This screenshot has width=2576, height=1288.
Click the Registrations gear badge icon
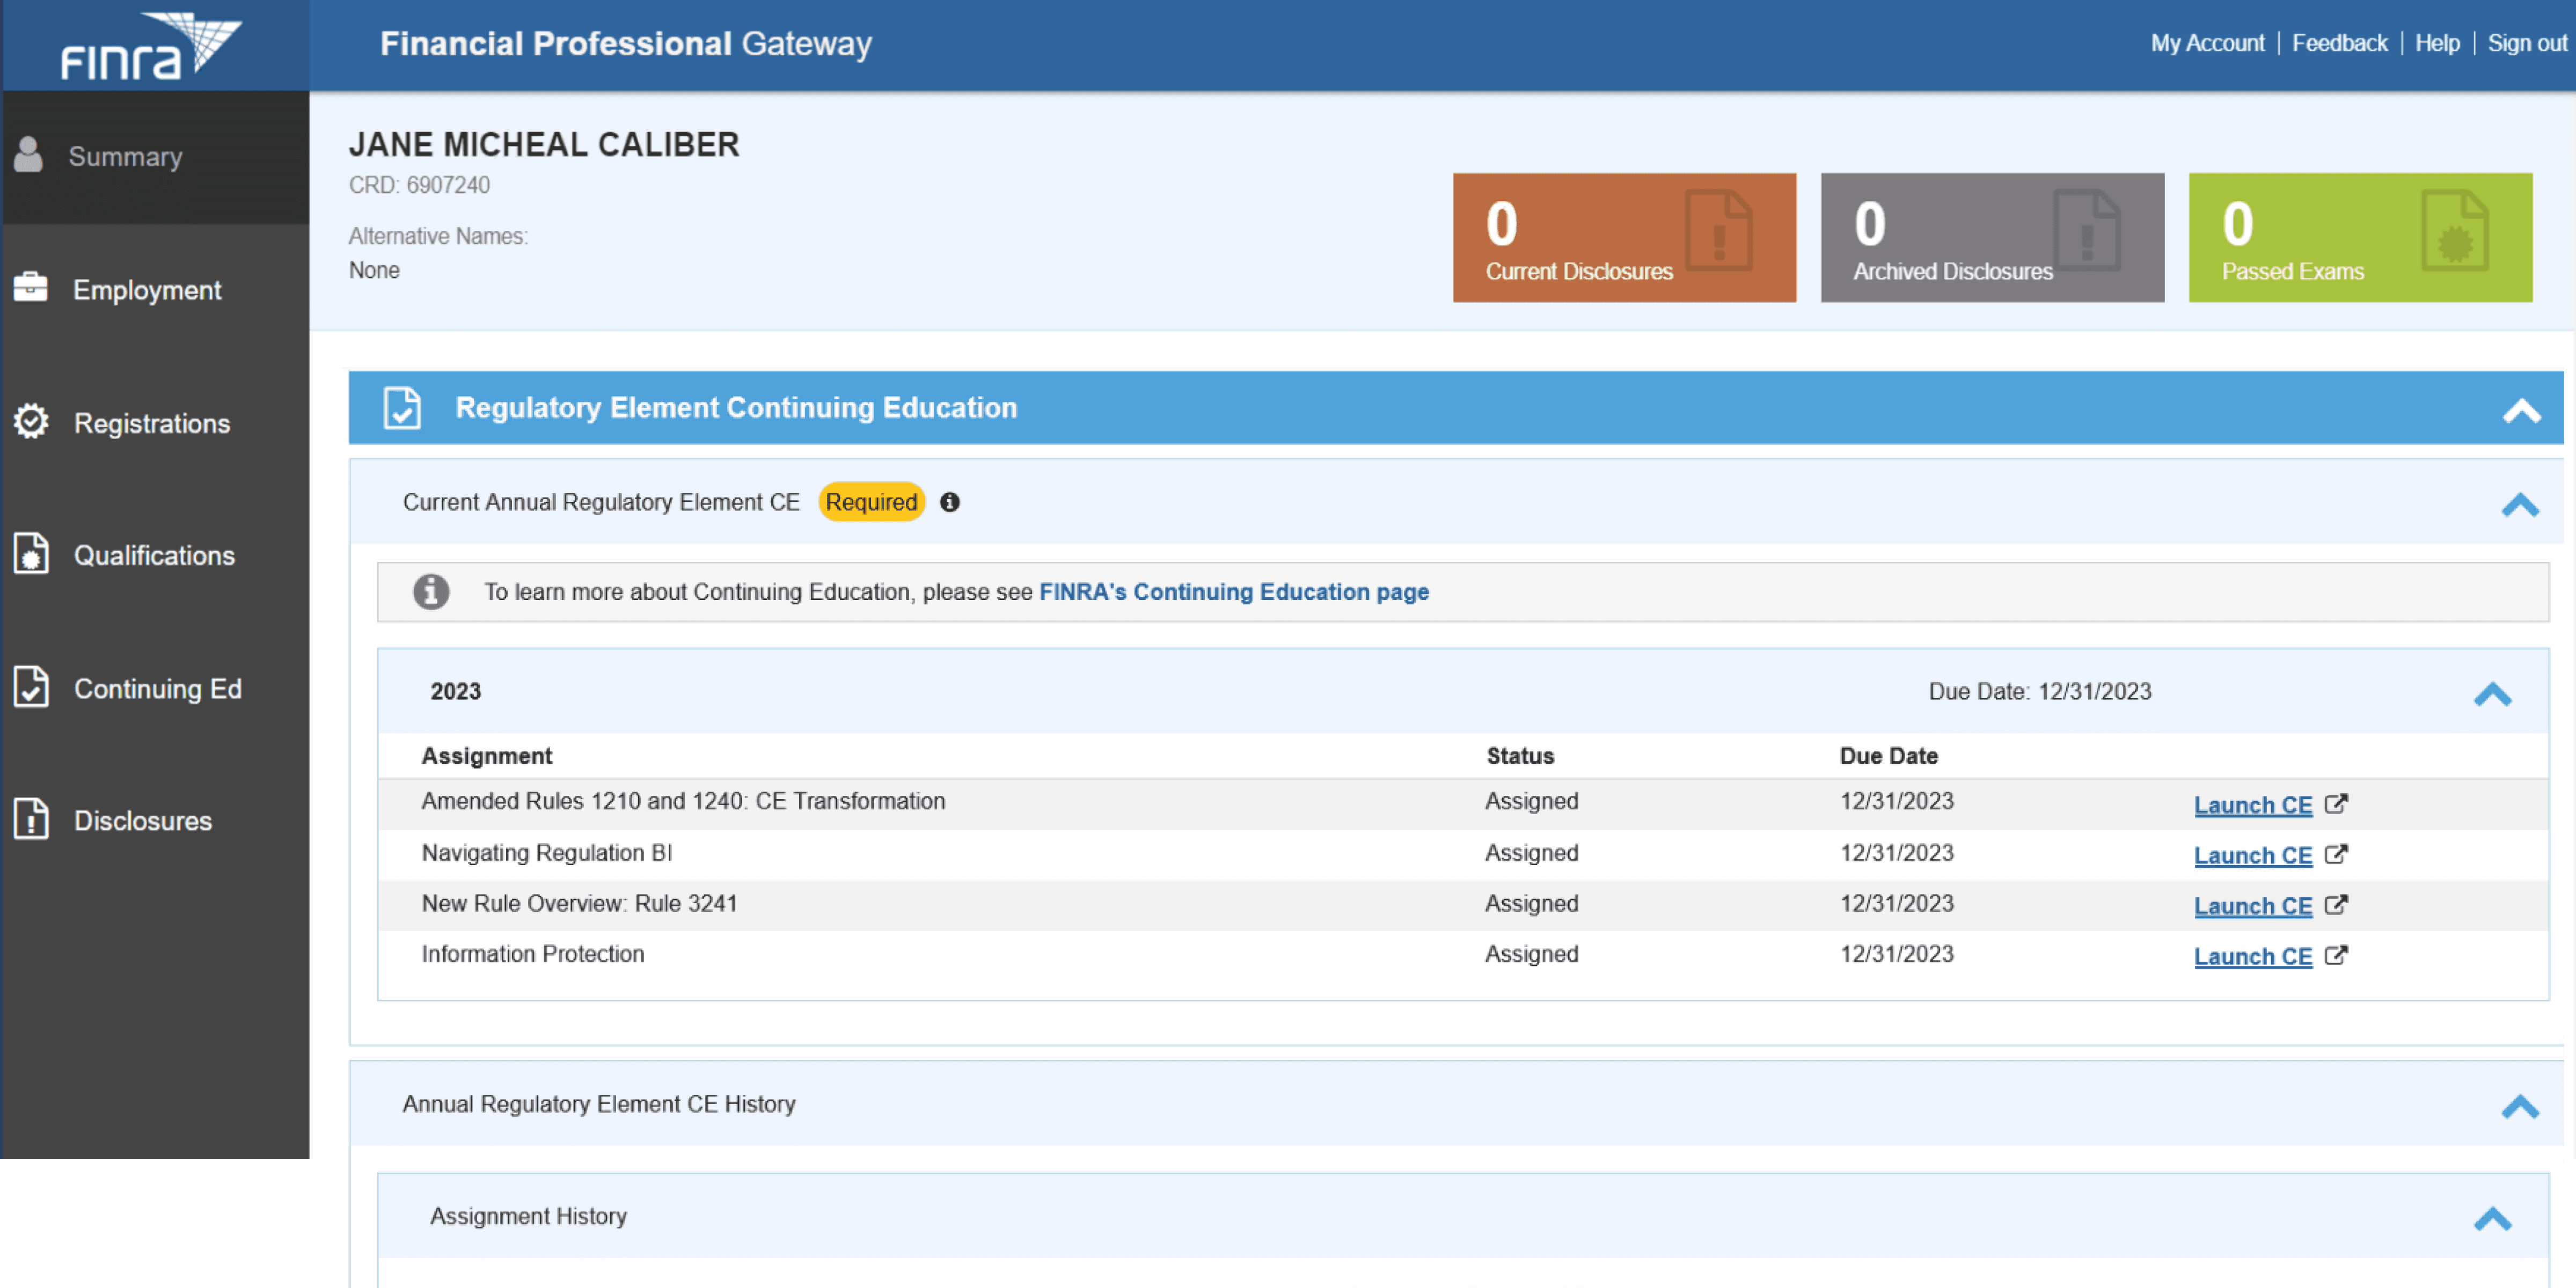point(31,422)
